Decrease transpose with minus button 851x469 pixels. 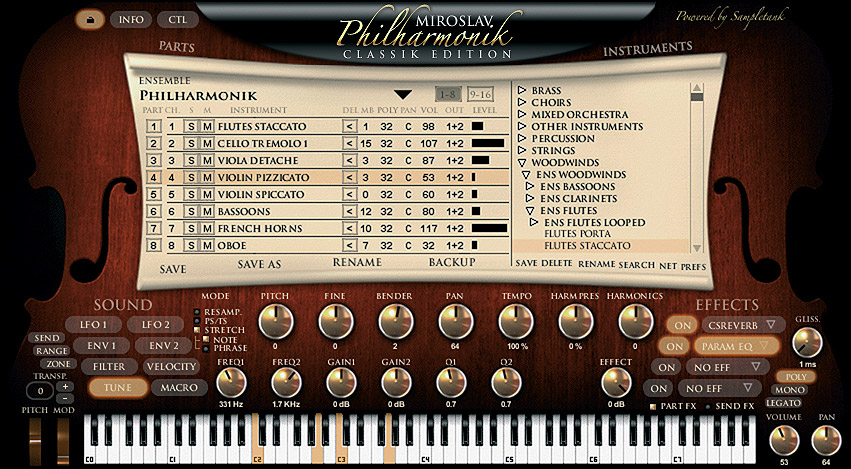(65, 398)
